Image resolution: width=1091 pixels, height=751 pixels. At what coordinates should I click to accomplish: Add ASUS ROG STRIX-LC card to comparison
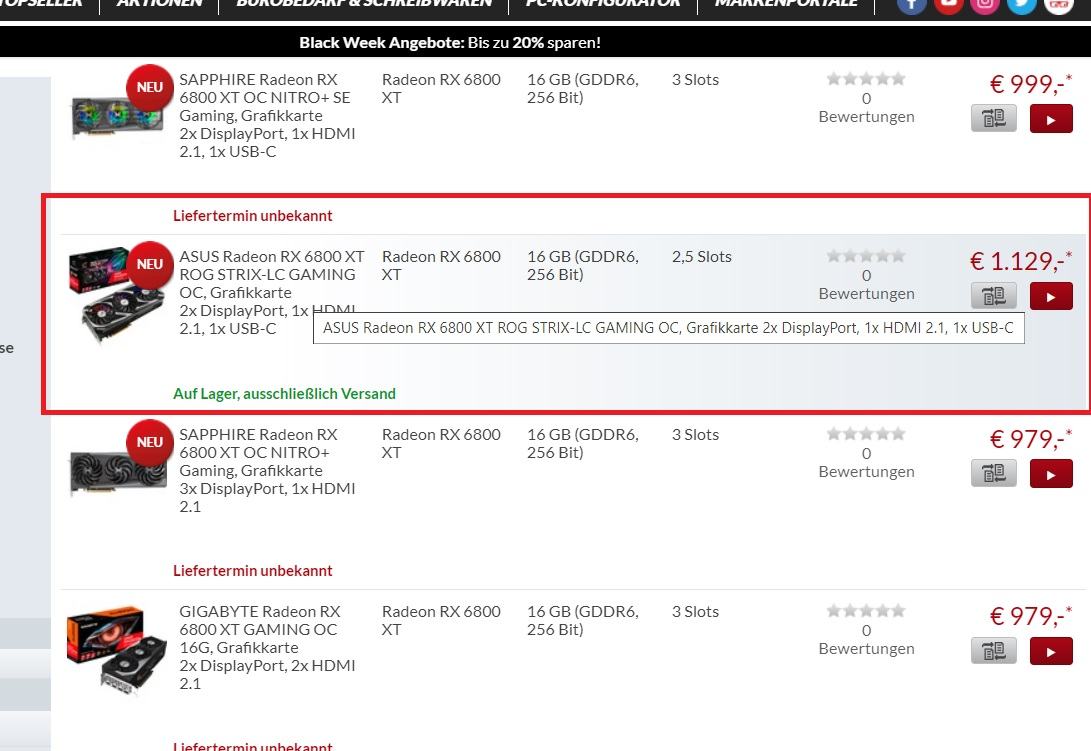[x=994, y=296]
